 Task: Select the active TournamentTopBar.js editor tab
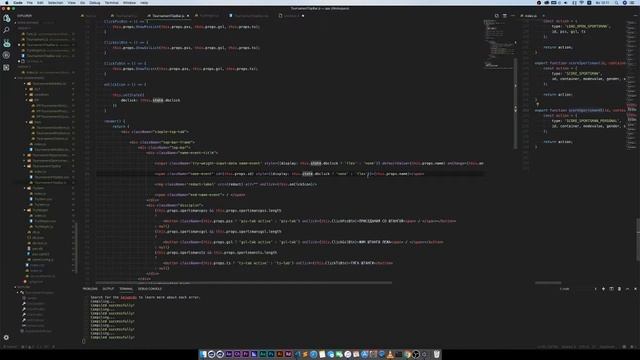[x=168, y=16]
